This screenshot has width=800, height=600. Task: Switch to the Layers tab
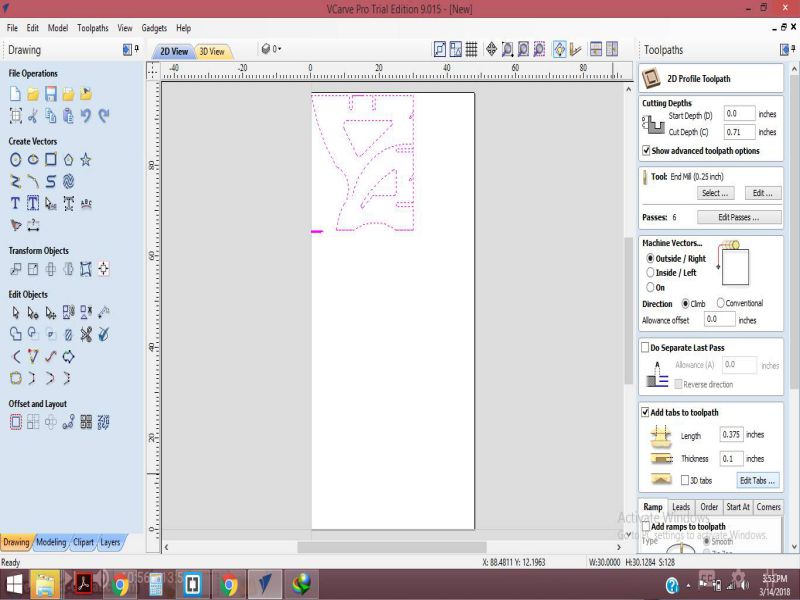click(110, 542)
